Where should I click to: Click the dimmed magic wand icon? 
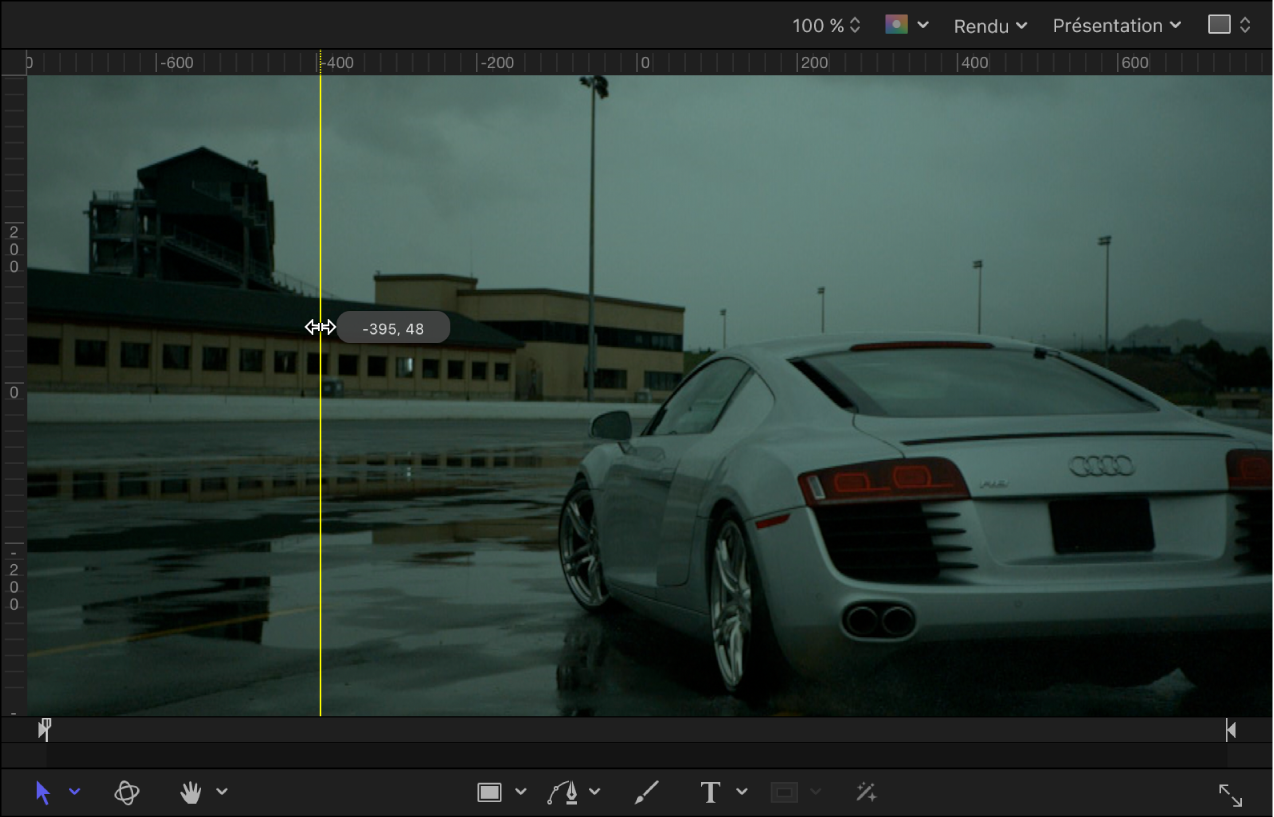[866, 793]
